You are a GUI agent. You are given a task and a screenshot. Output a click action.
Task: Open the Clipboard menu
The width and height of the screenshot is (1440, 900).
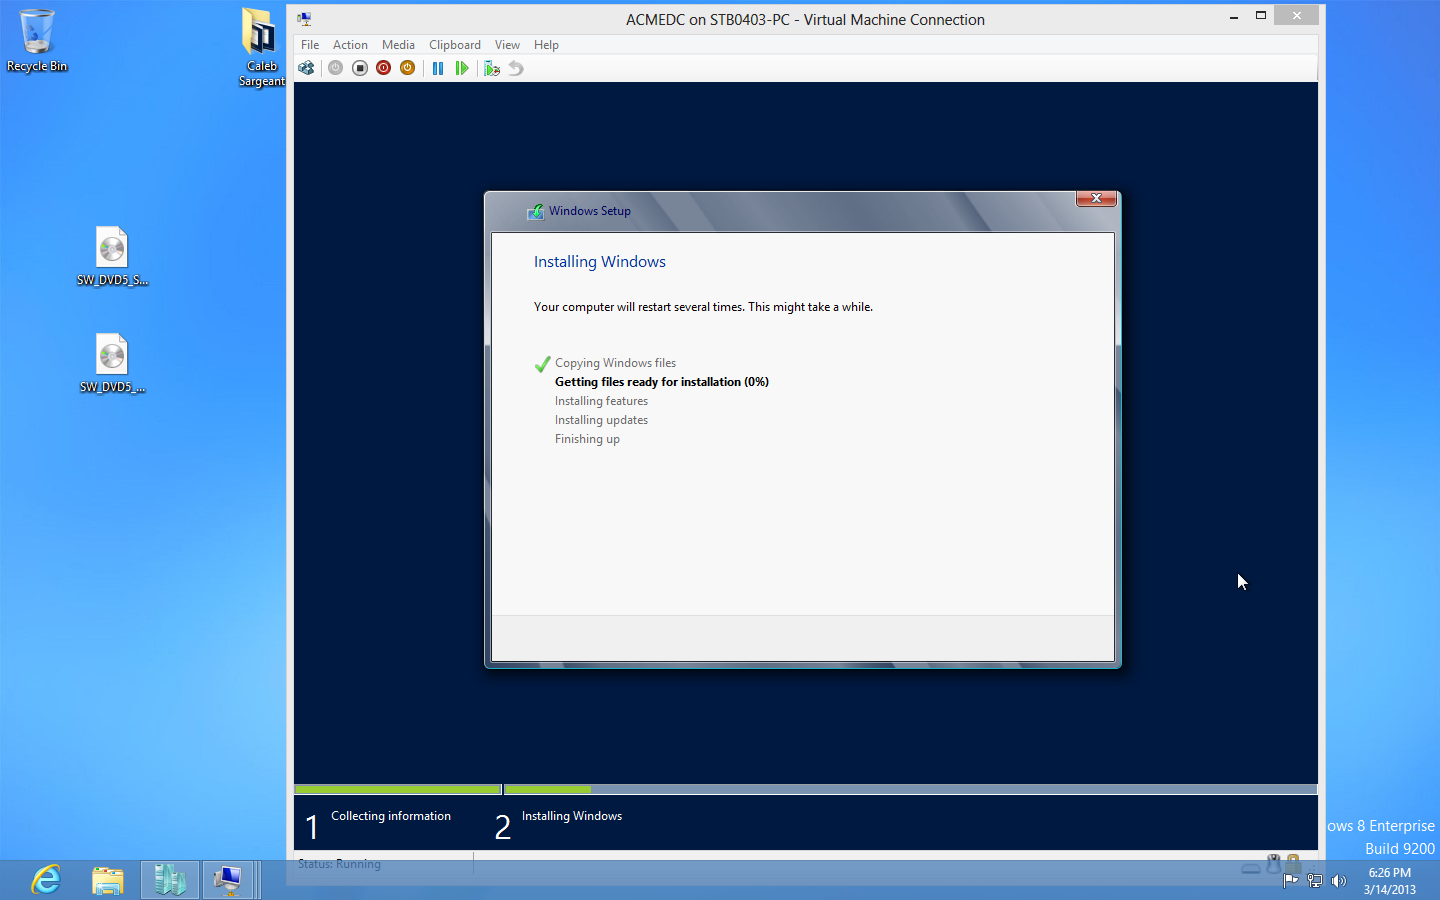[455, 45]
